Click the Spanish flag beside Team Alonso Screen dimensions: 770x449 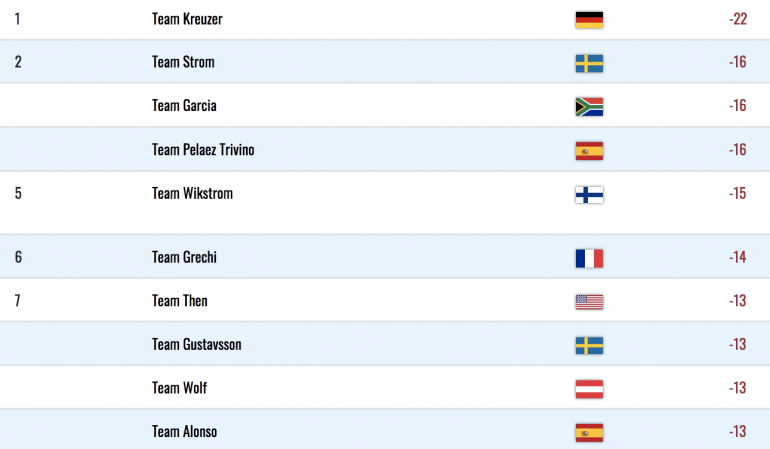point(589,433)
